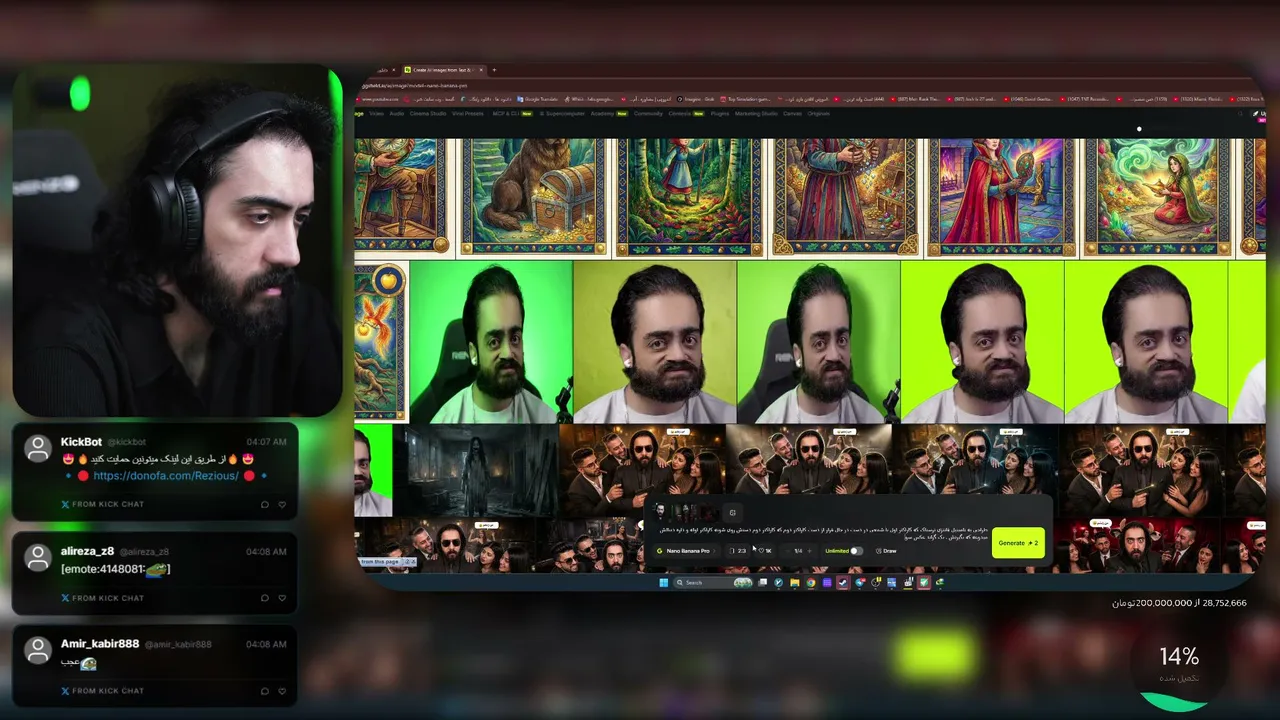Toggle the Unlimited switch
The image size is (1280, 720).
856,551
